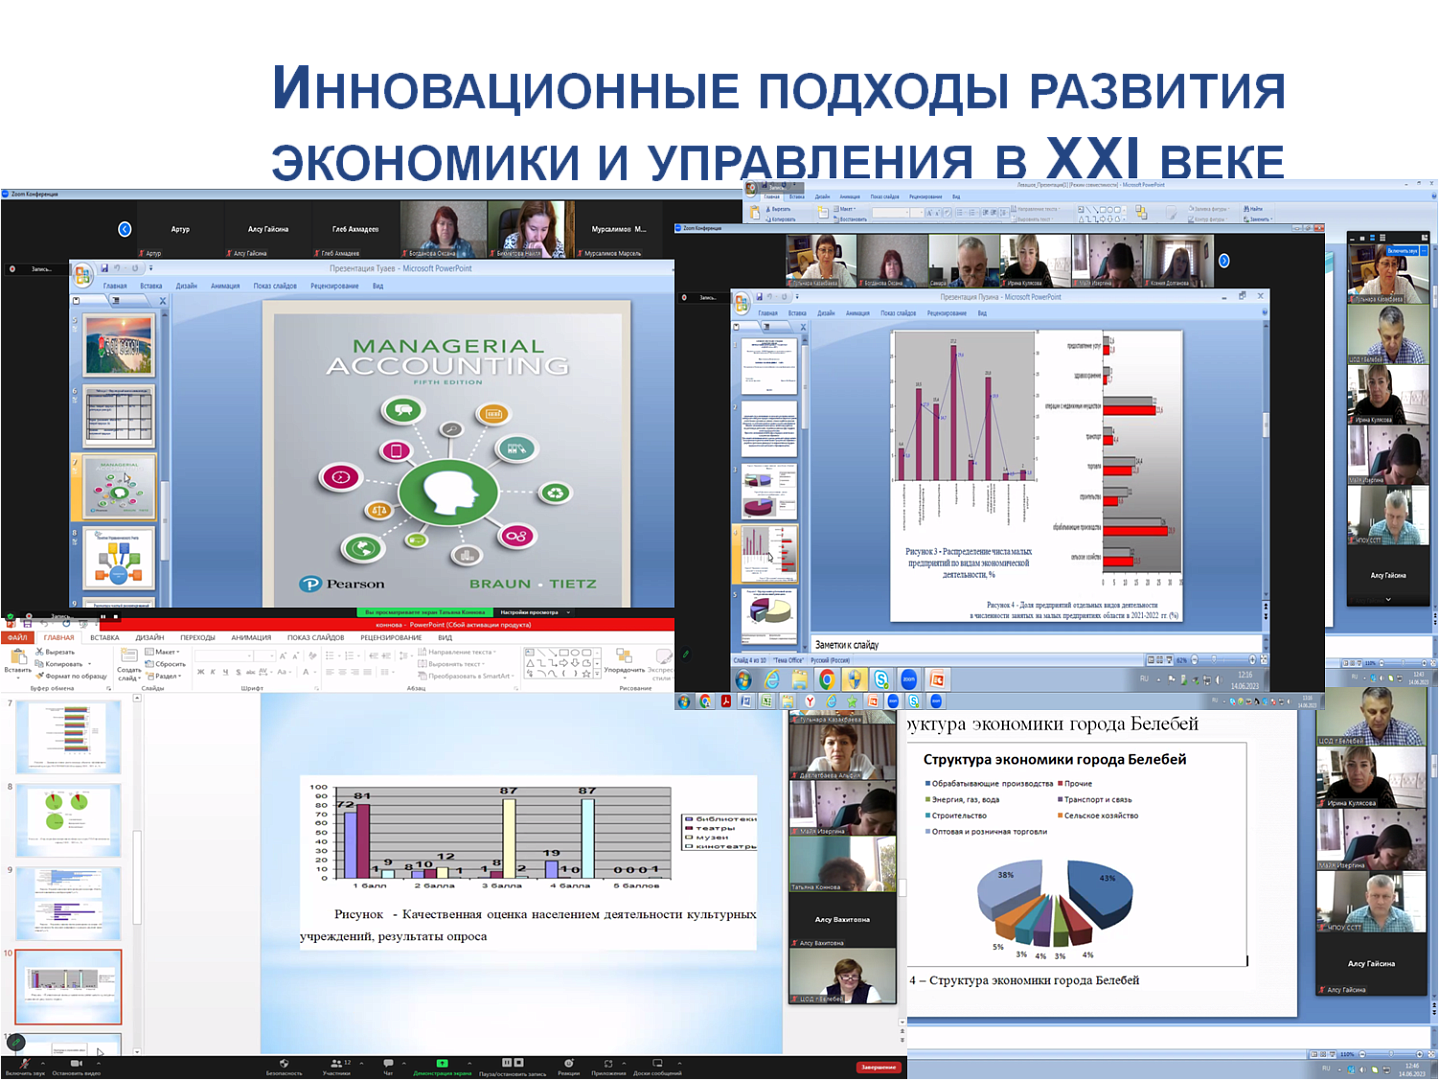
Task: Toggle italic К formatting button
Action: [213, 672]
